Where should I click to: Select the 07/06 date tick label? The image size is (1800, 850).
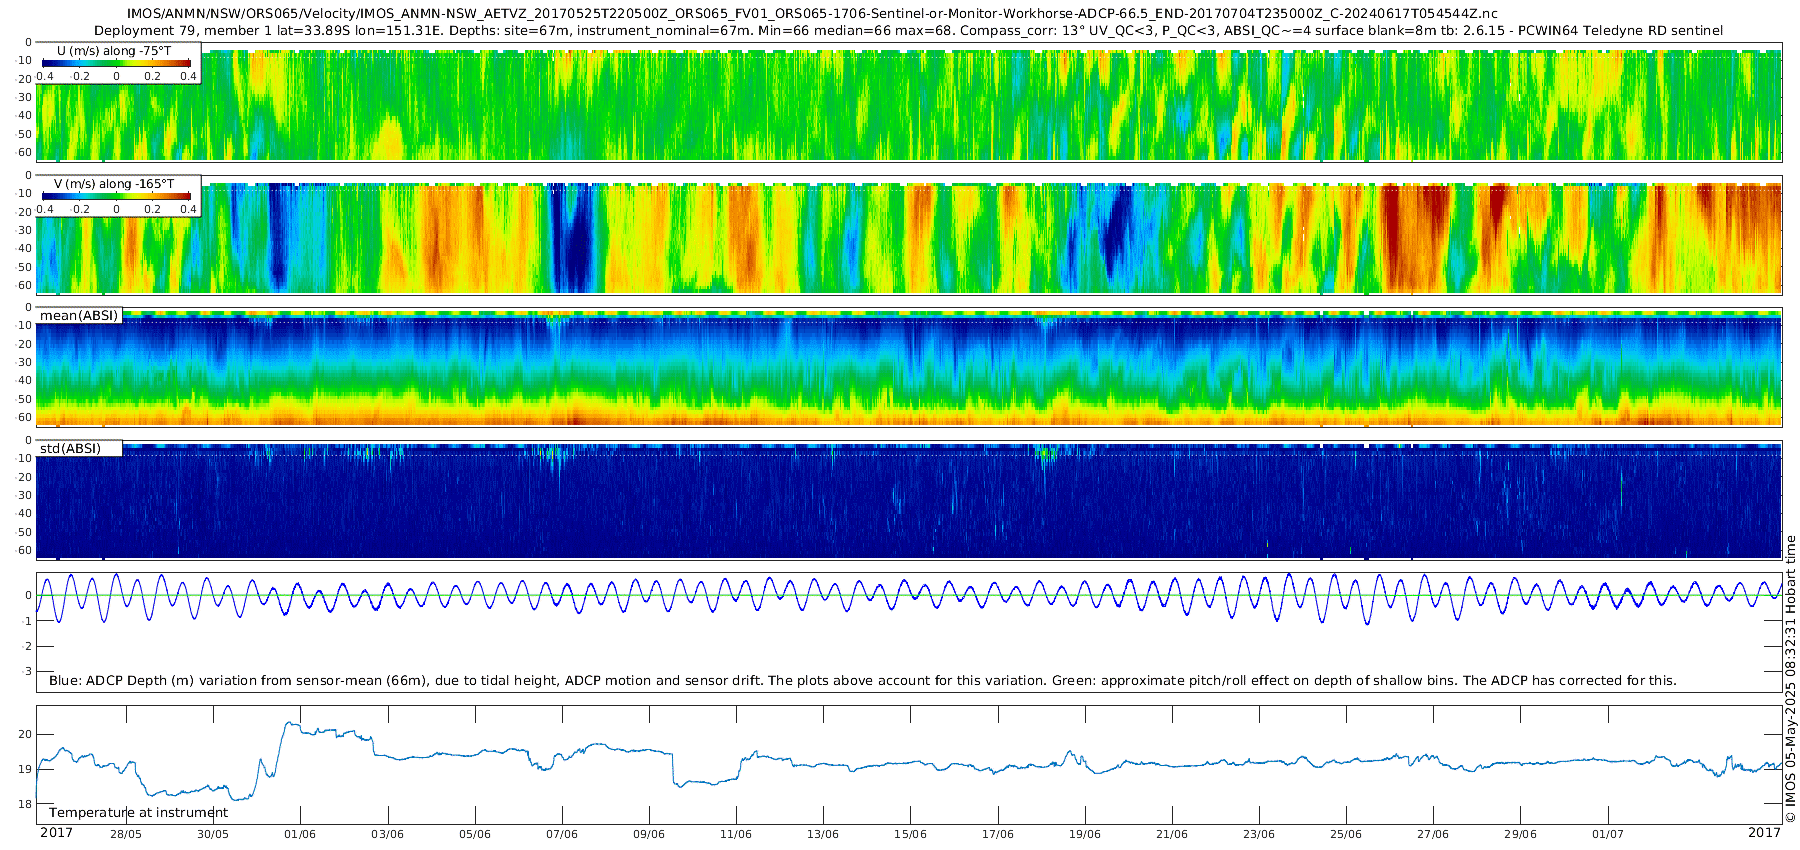point(561,834)
